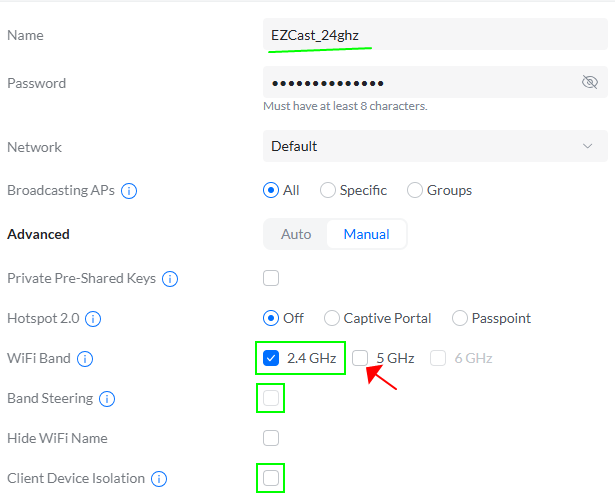Click the Name field containing EZCast_24ghz
615x499 pixels.
pyautogui.click(x=435, y=35)
